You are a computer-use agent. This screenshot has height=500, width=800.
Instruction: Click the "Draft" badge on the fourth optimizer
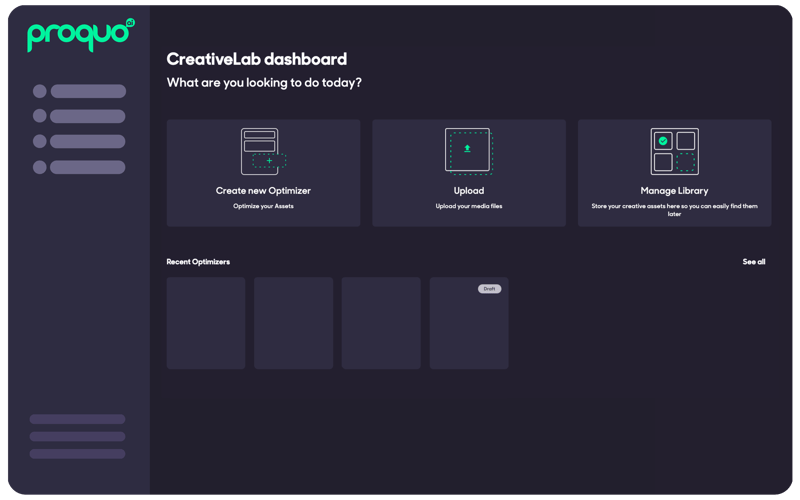coord(489,289)
